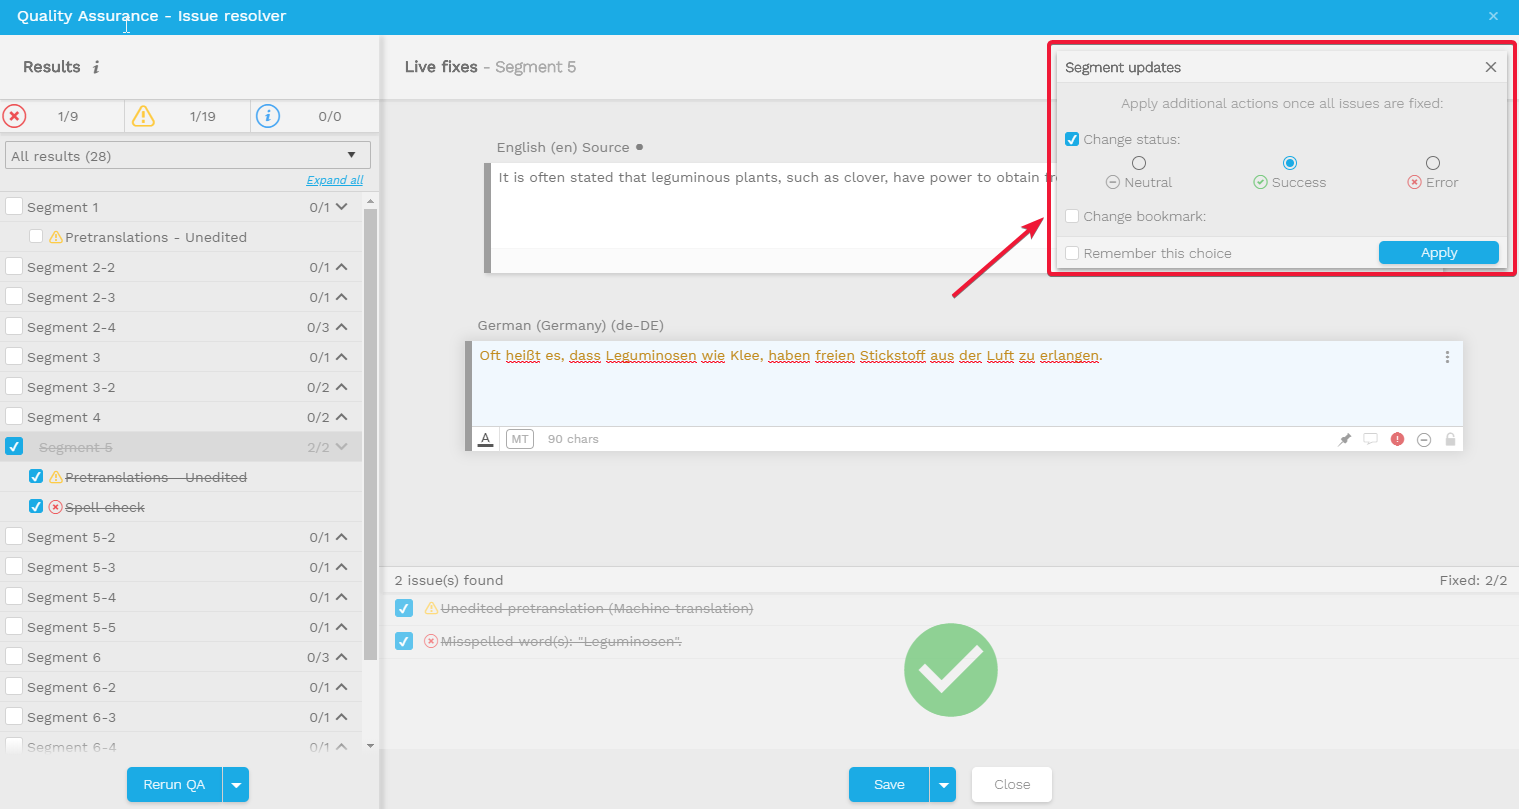The width and height of the screenshot is (1519, 809).
Task: Filter results by the red error icon
Action: (x=14, y=116)
